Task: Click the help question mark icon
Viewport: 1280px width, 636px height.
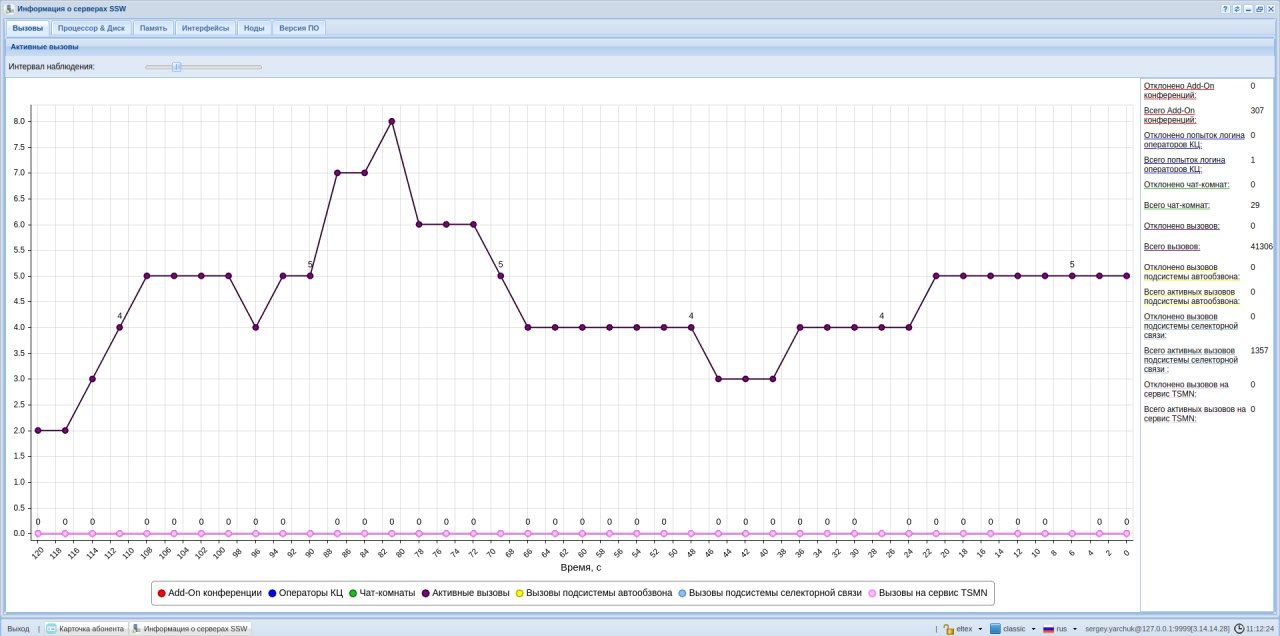Action: point(1225,8)
